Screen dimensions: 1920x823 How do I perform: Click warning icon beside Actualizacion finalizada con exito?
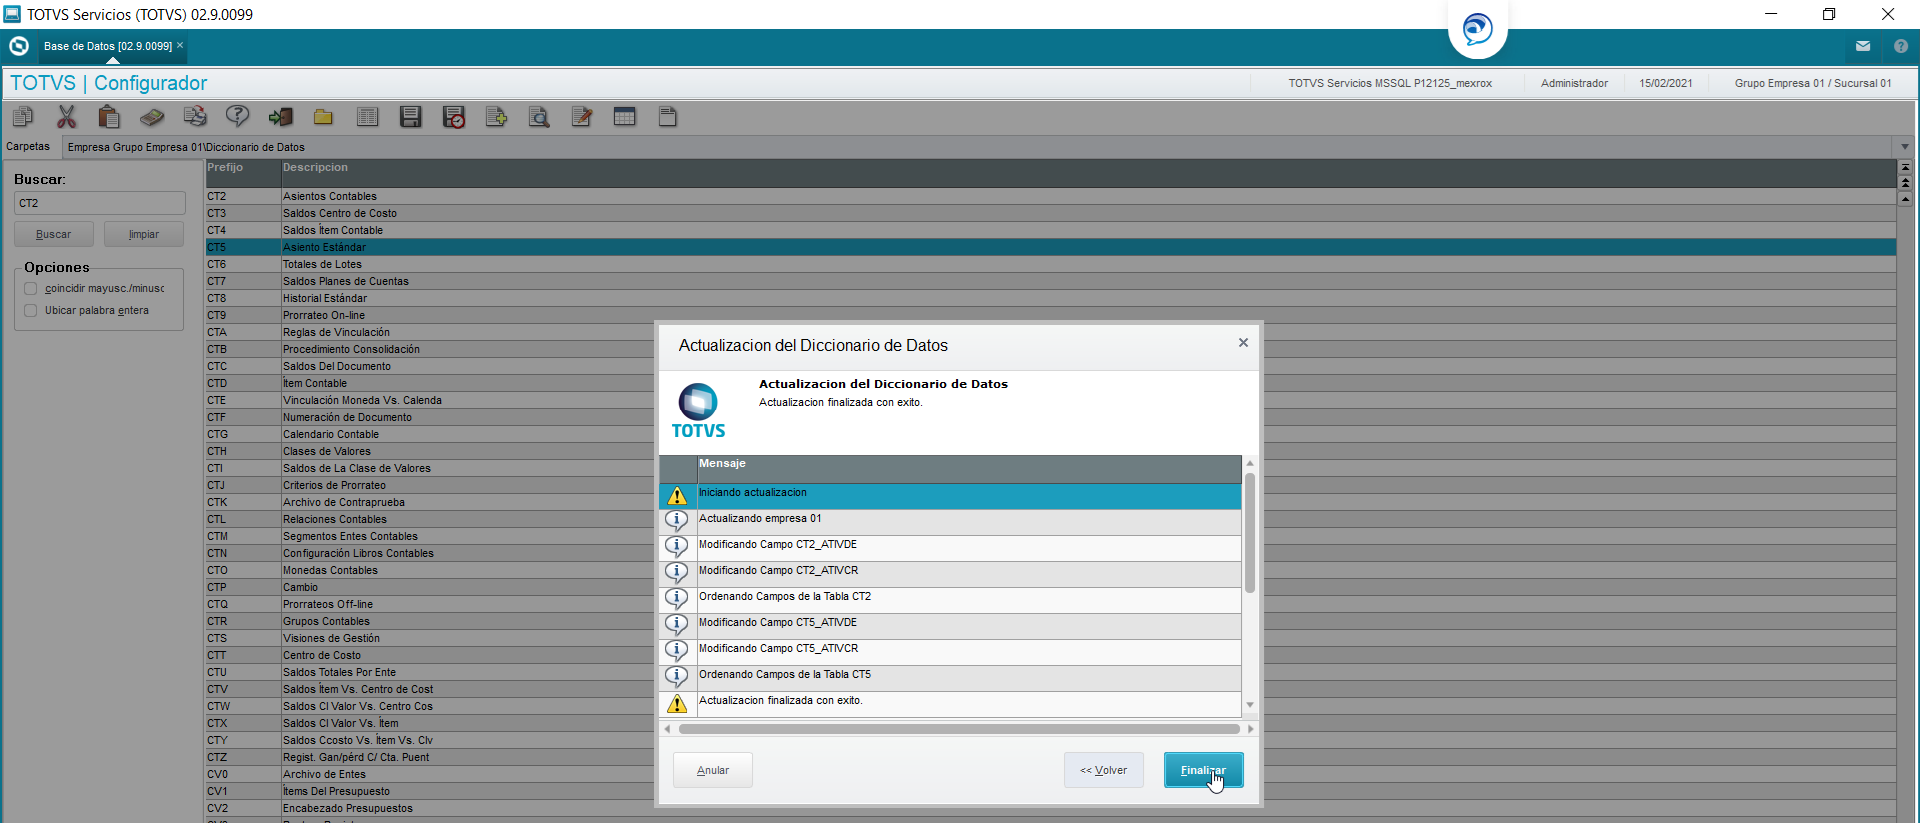(x=677, y=704)
